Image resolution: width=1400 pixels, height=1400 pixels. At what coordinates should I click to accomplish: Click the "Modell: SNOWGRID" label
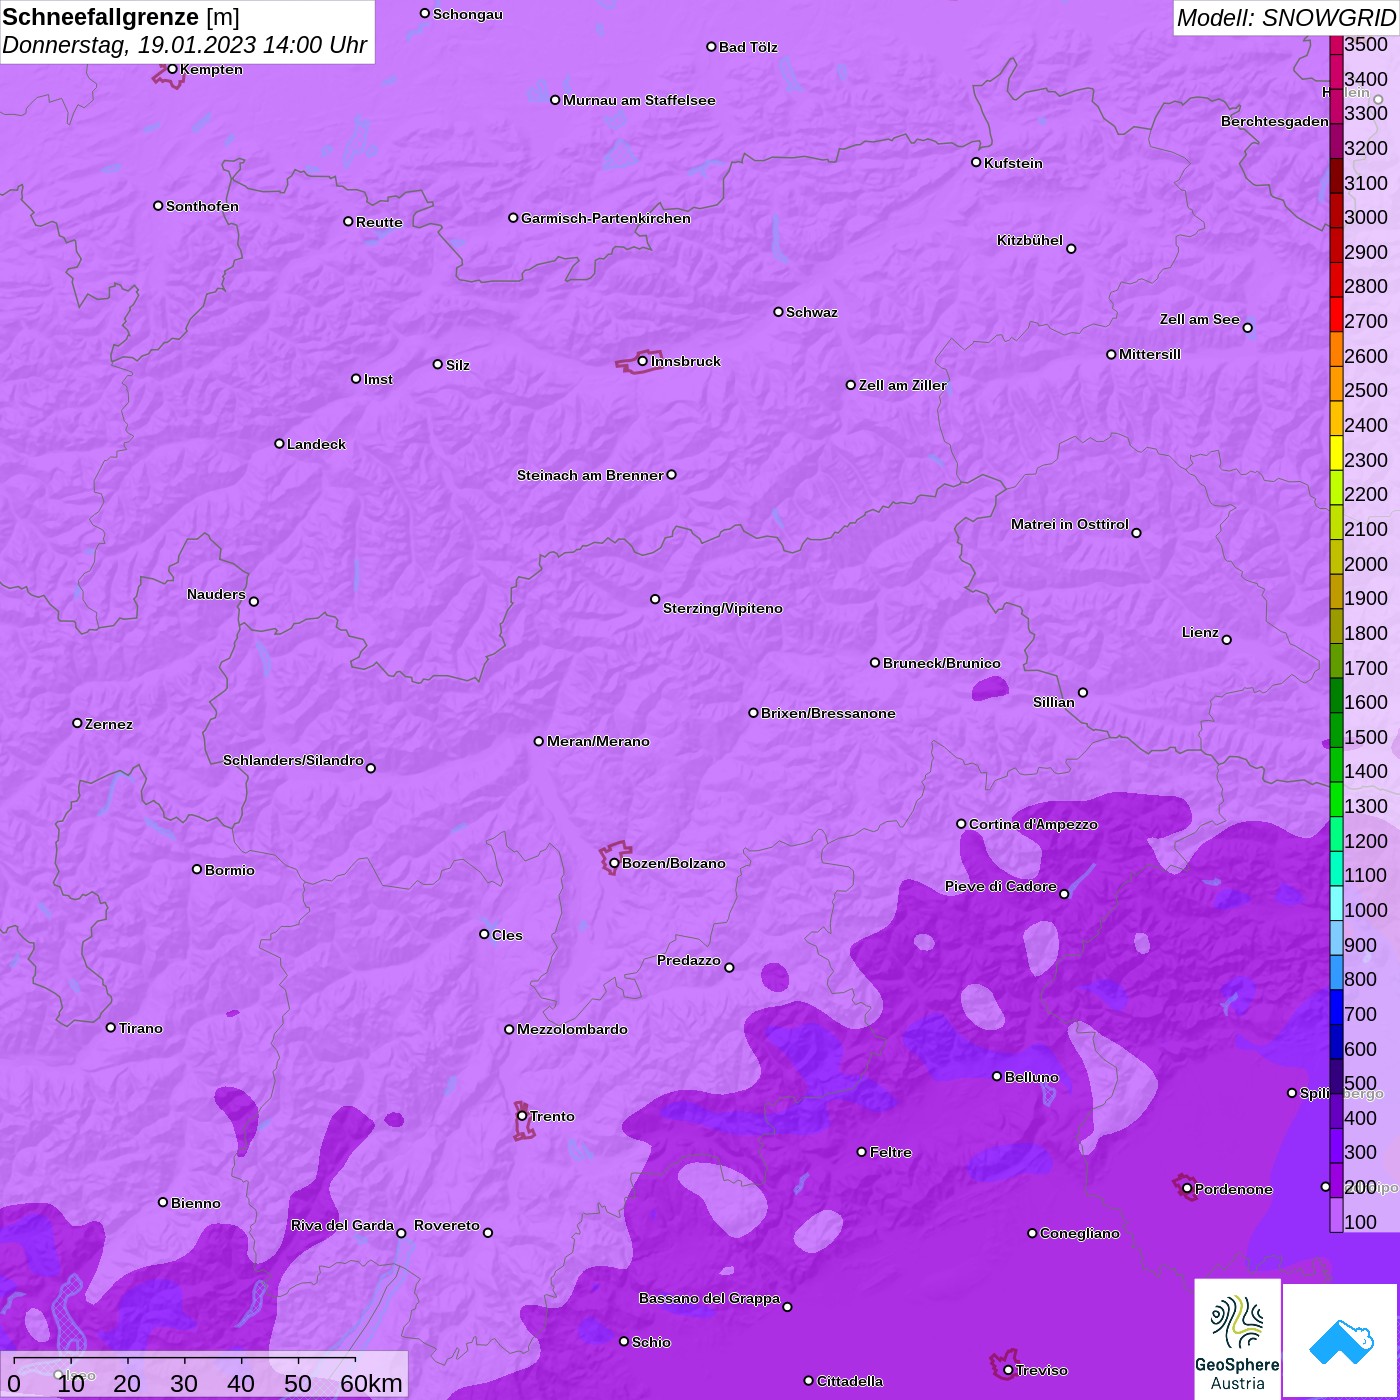(1286, 18)
